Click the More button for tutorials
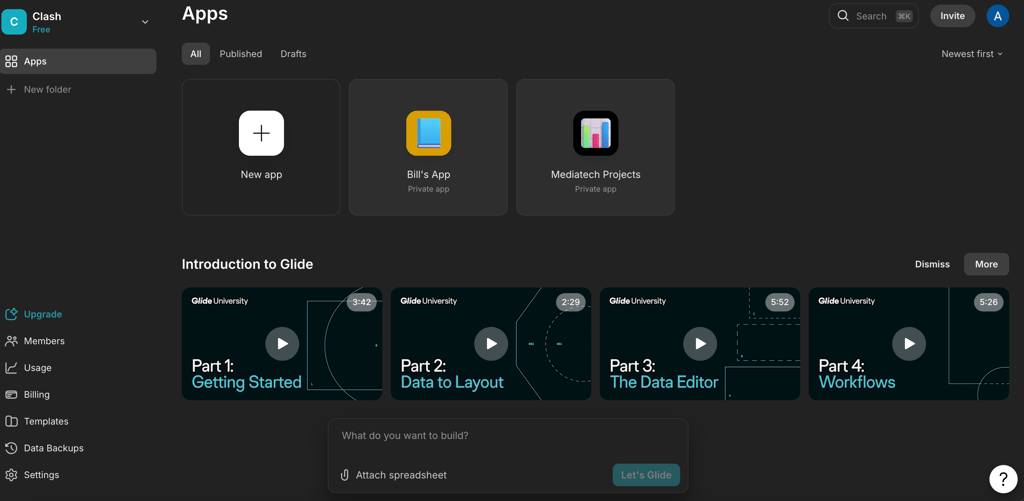1024x501 pixels. coord(986,265)
